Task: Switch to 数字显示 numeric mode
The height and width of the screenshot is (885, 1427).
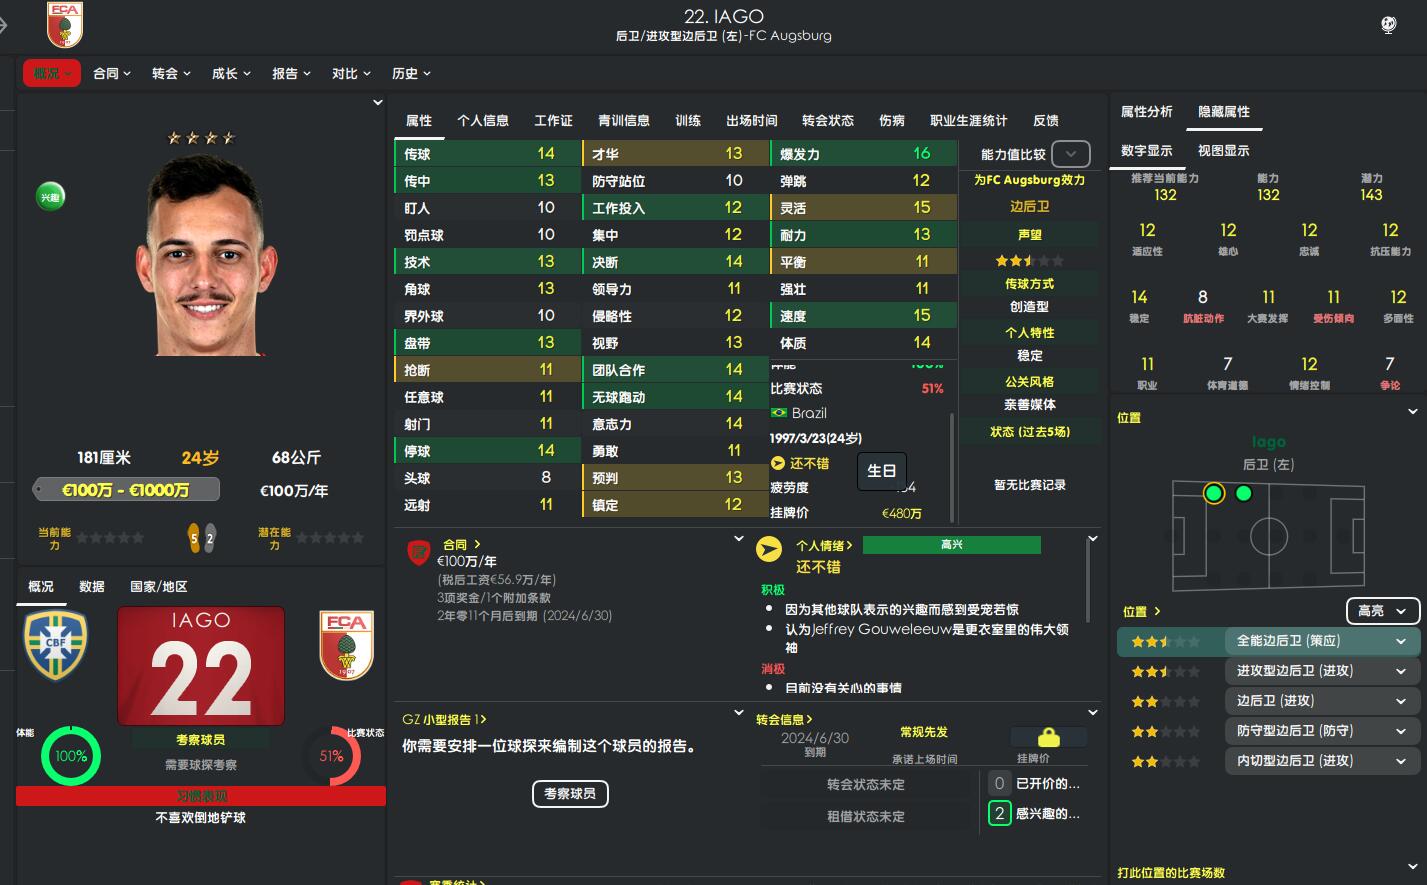Action: (x=1146, y=151)
